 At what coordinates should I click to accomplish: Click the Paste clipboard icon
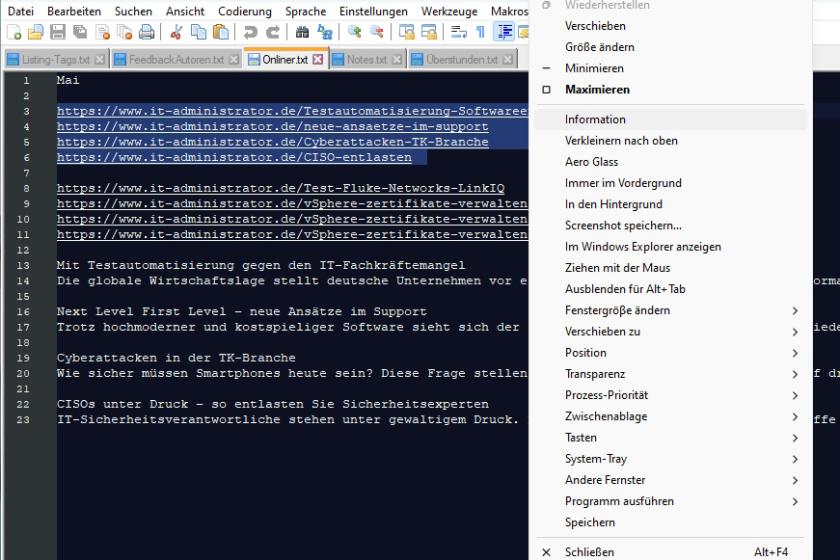pyautogui.click(x=221, y=32)
